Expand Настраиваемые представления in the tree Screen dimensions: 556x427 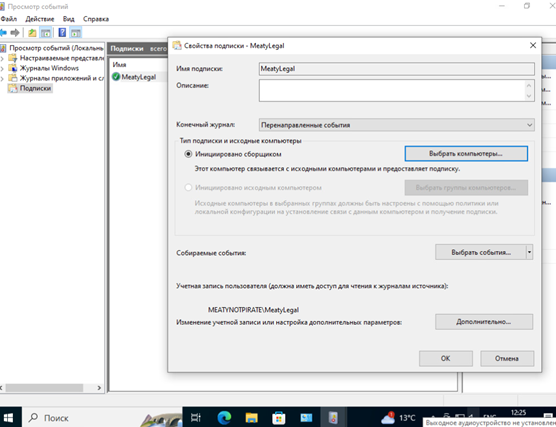(x=2, y=59)
